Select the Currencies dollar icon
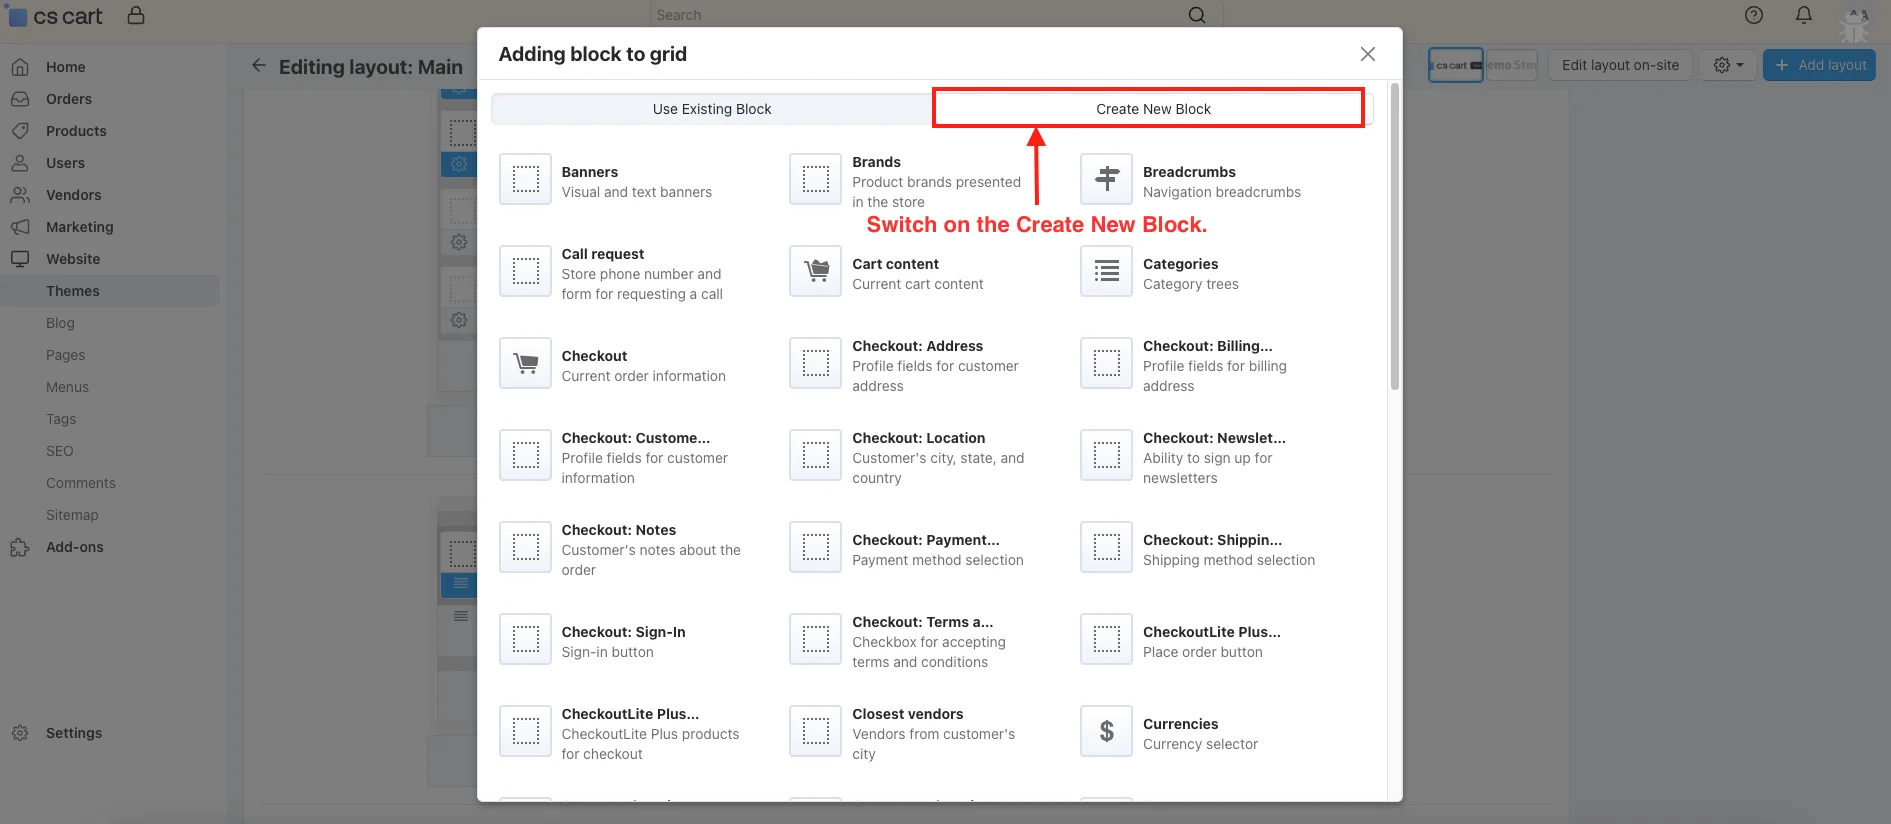Image resolution: width=1891 pixels, height=824 pixels. coord(1106,731)
